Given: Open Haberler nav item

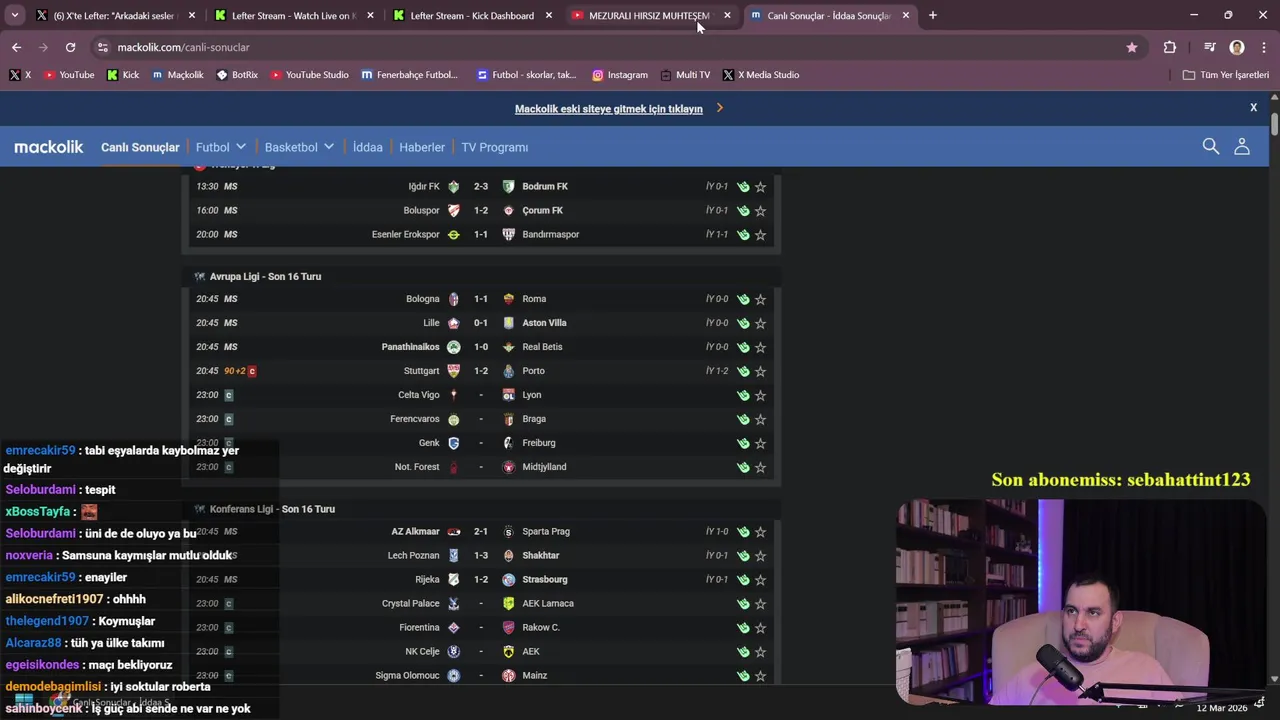Looking at the screenshot, I should (x=422, y=147).
